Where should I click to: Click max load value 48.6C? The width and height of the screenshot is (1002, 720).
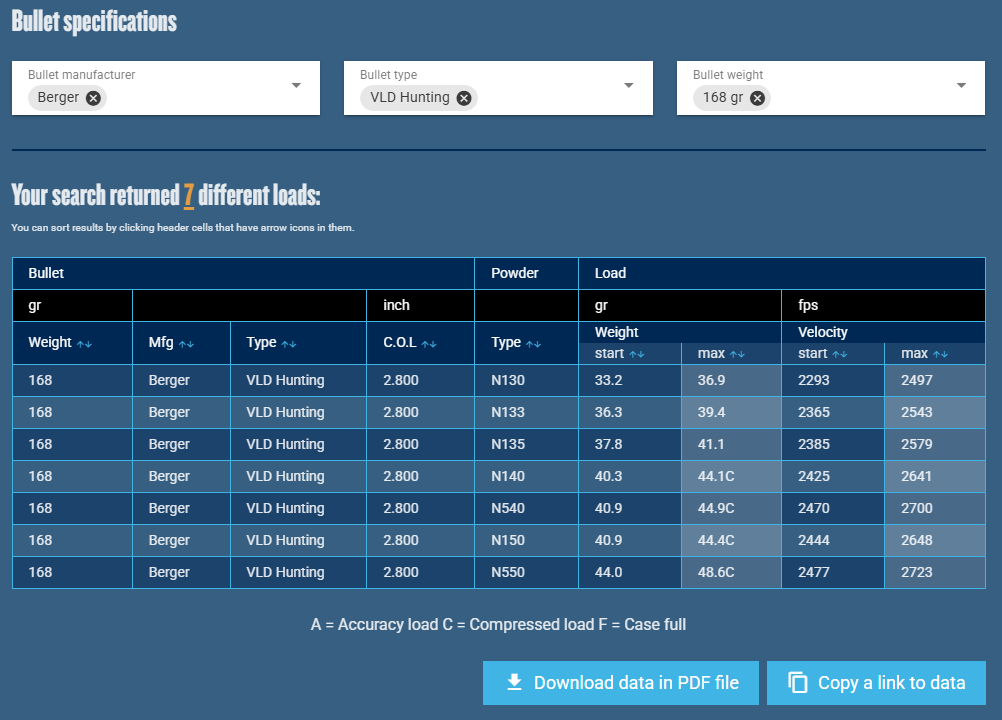pos(716,572)
